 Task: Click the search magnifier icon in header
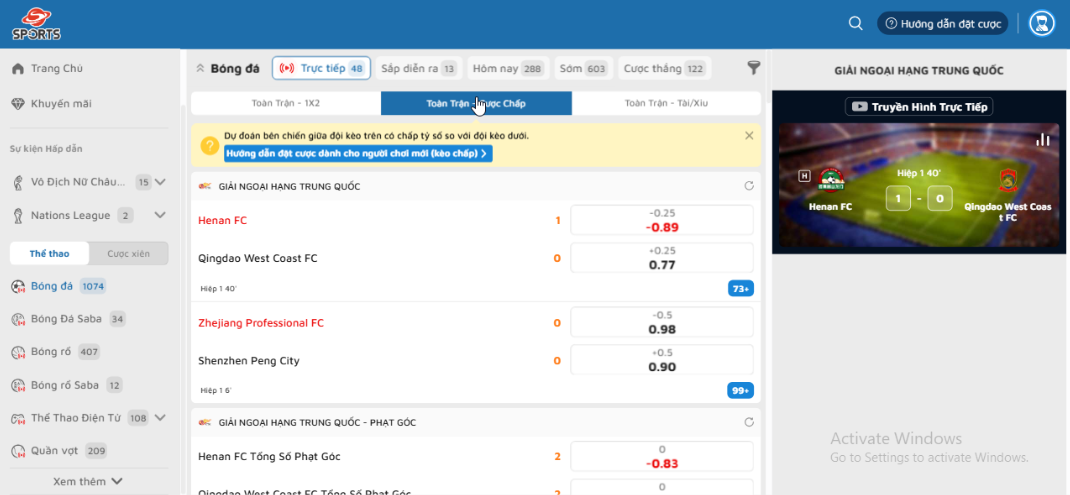click(855, 23)
